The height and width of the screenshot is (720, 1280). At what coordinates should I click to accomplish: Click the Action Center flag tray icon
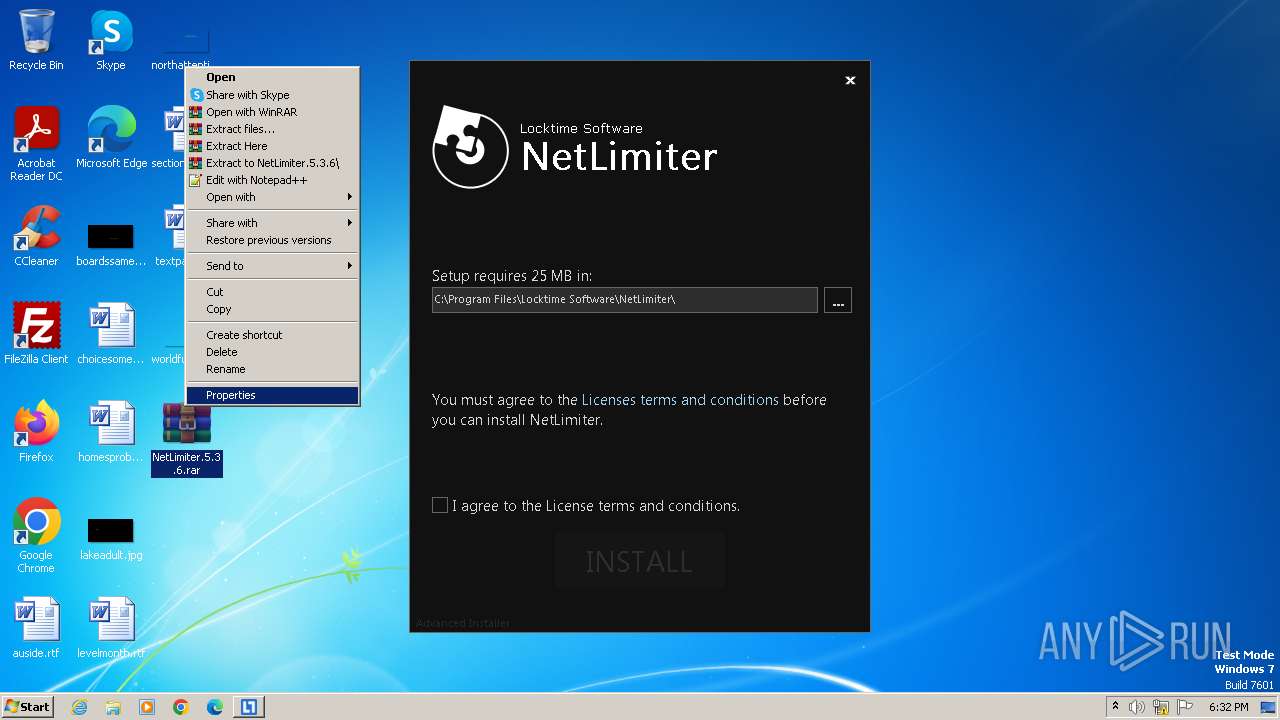1185,707
